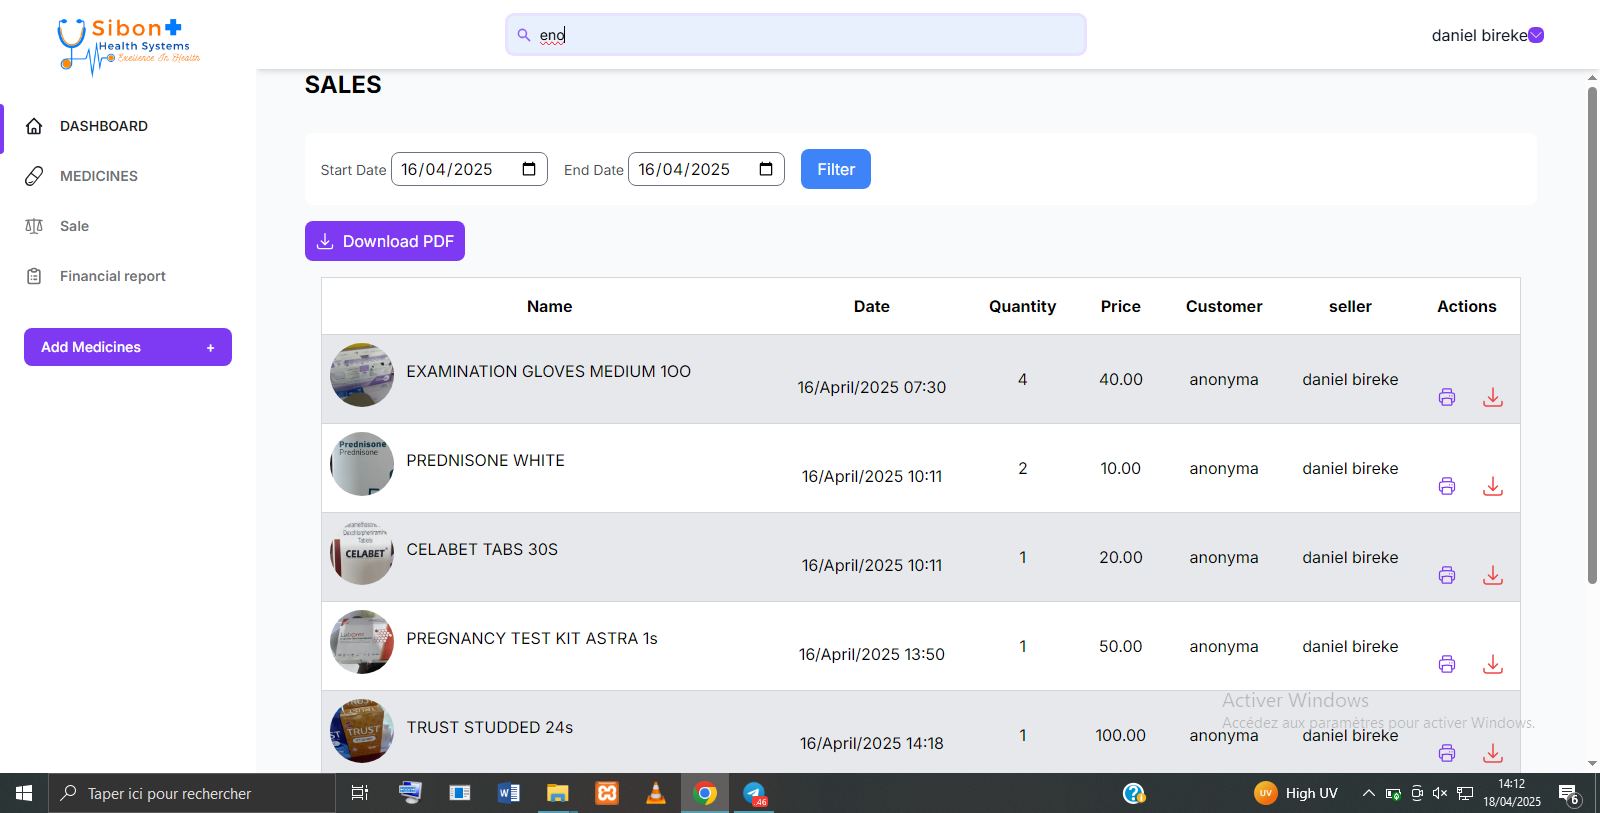Open the End Date calendar picker
The image size is (1600, 813).
click(x=766, y=169)
